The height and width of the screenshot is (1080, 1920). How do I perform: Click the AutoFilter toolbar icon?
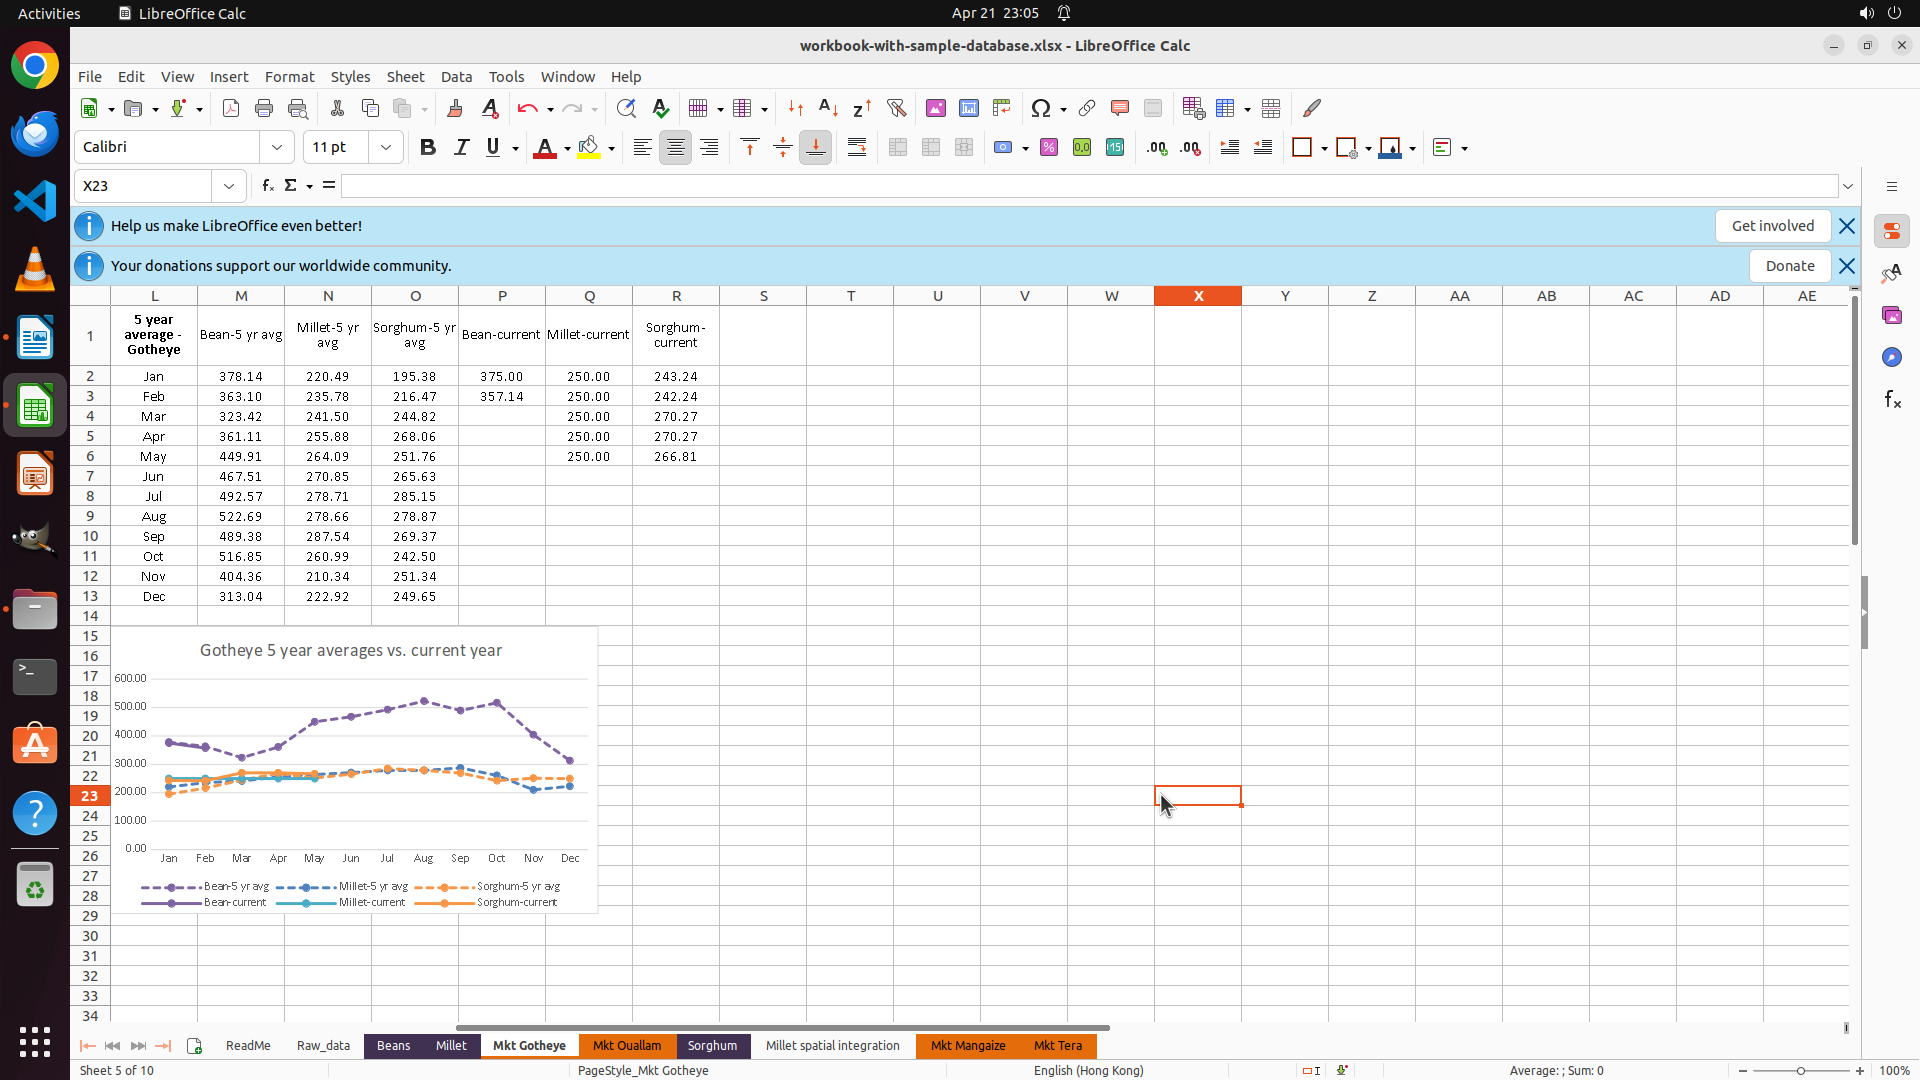[x=896, y=108]
